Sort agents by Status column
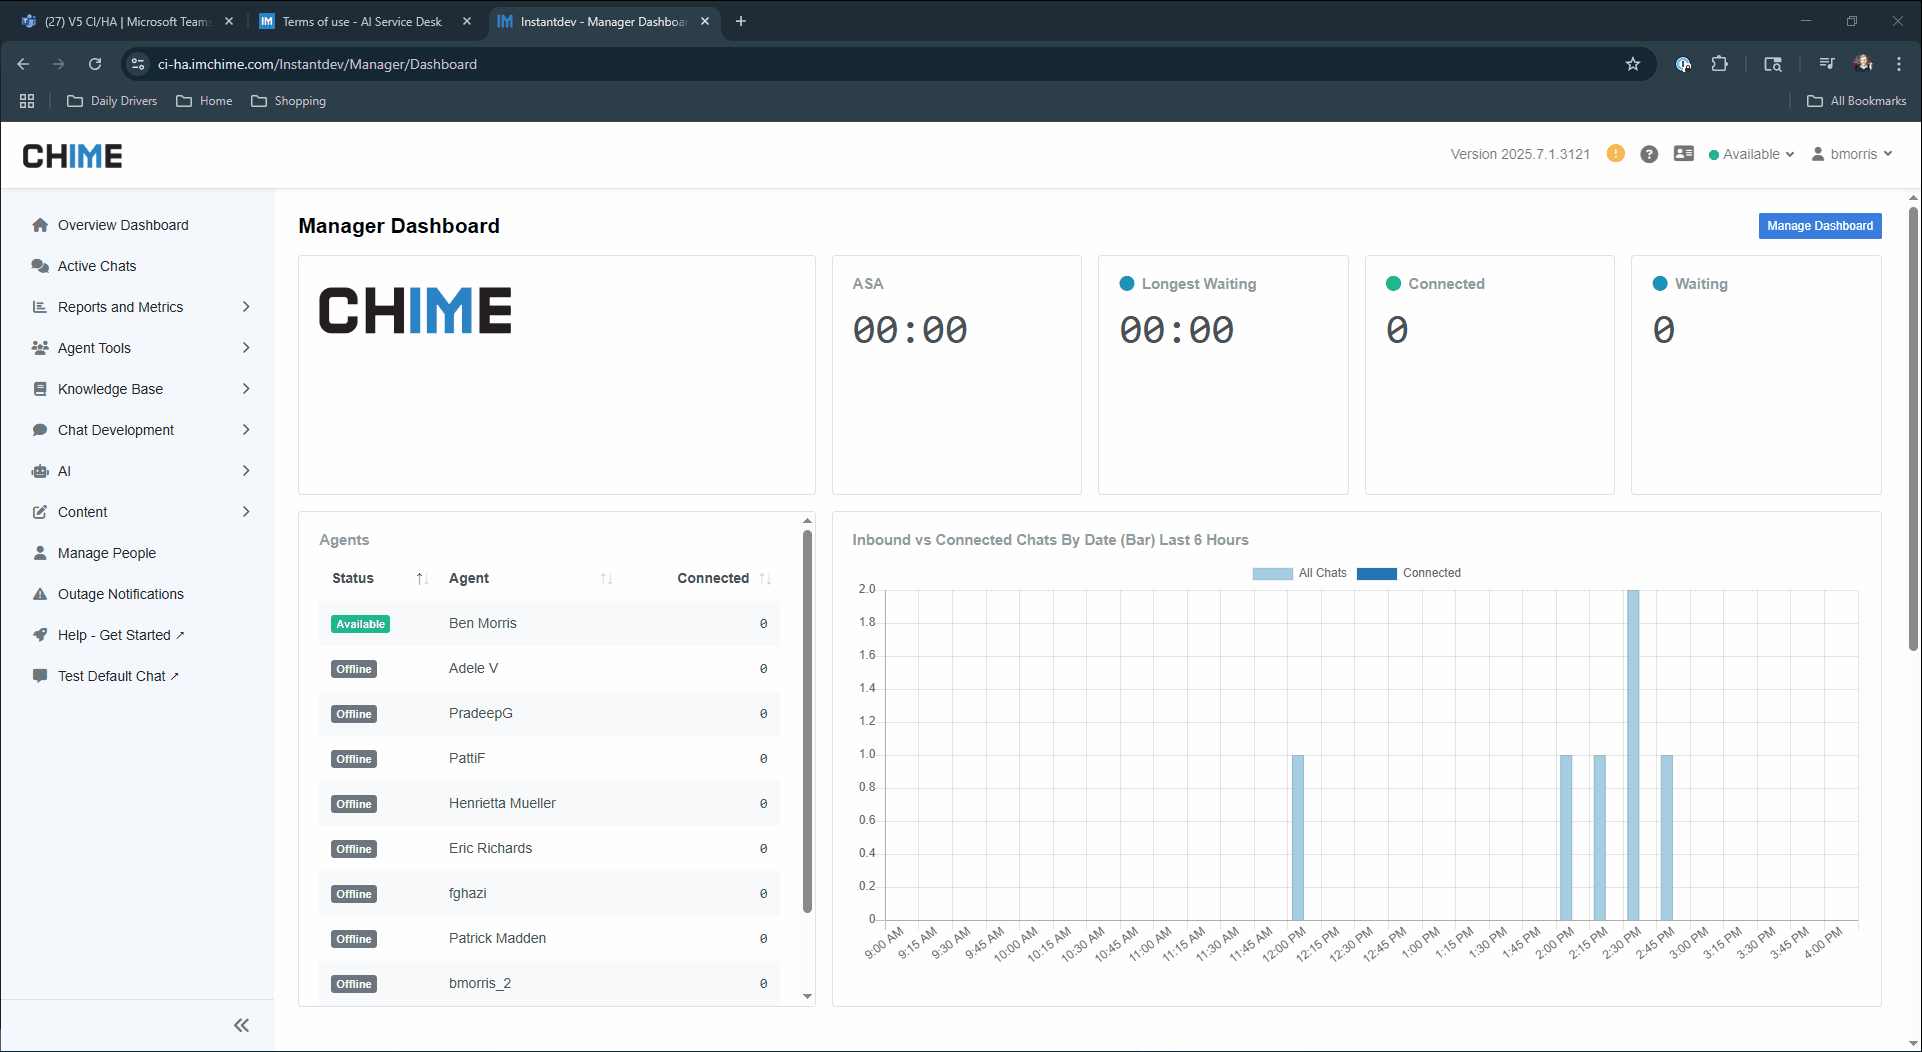1922x1052 pixels. coord(380,578)
